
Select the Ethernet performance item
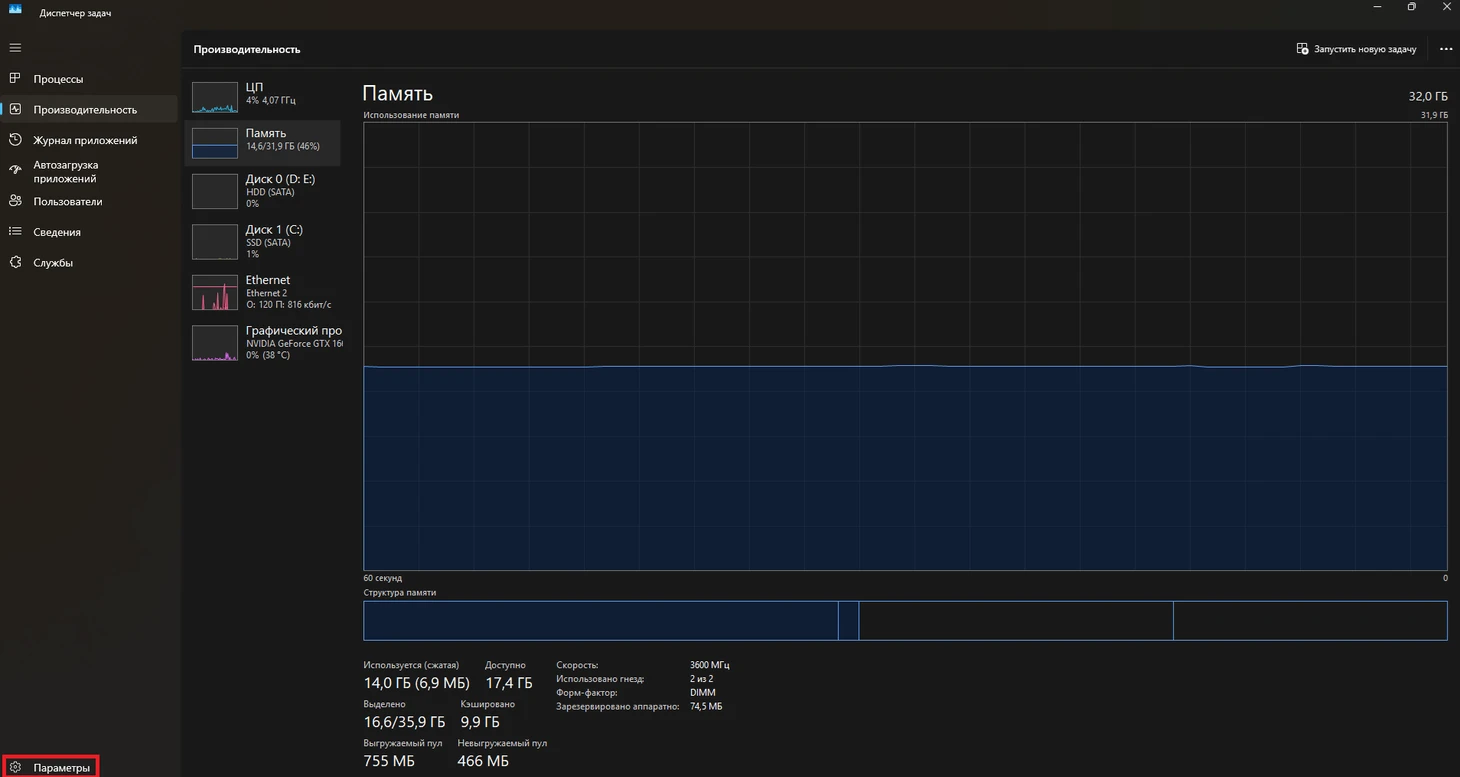point(262,292)
